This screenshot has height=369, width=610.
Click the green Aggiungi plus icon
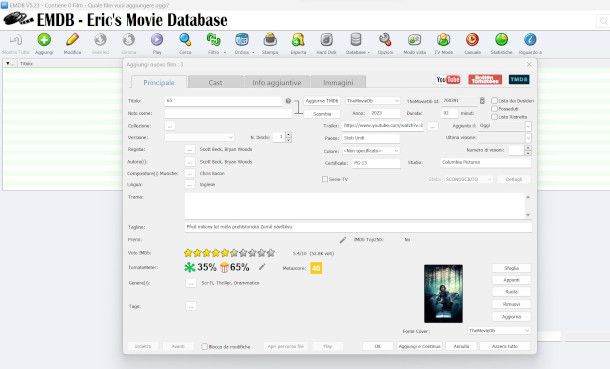44,40
